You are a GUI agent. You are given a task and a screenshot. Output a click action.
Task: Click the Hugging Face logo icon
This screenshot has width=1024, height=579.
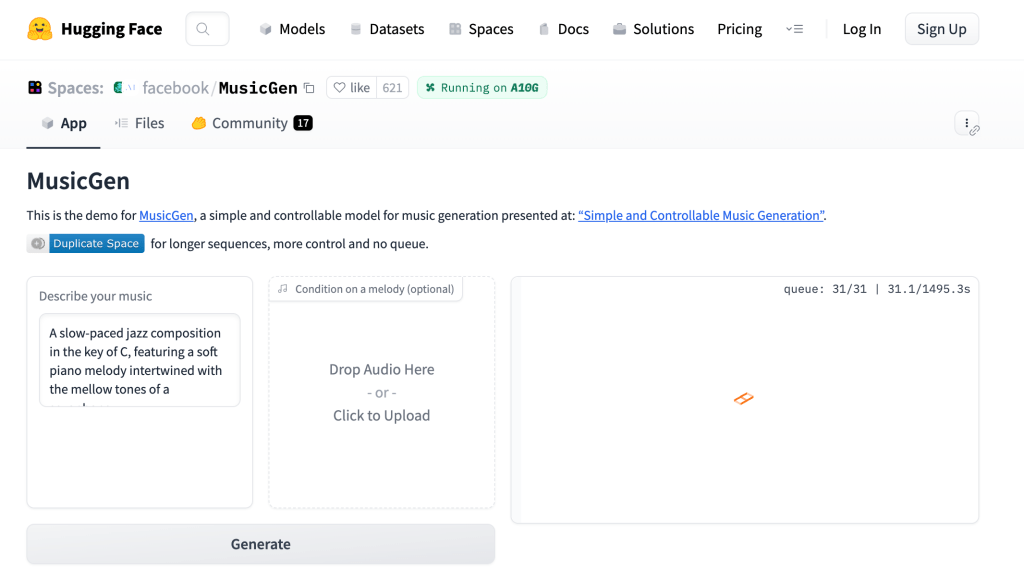40,29
